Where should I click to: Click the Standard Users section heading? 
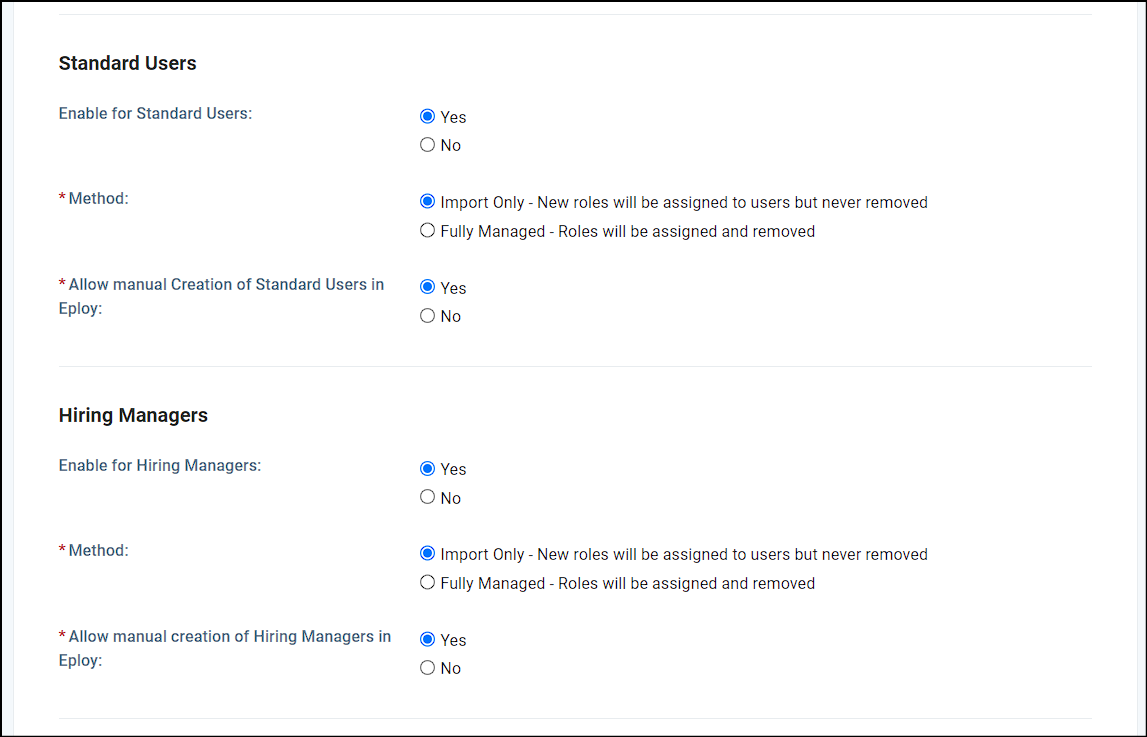click(127, 63)
